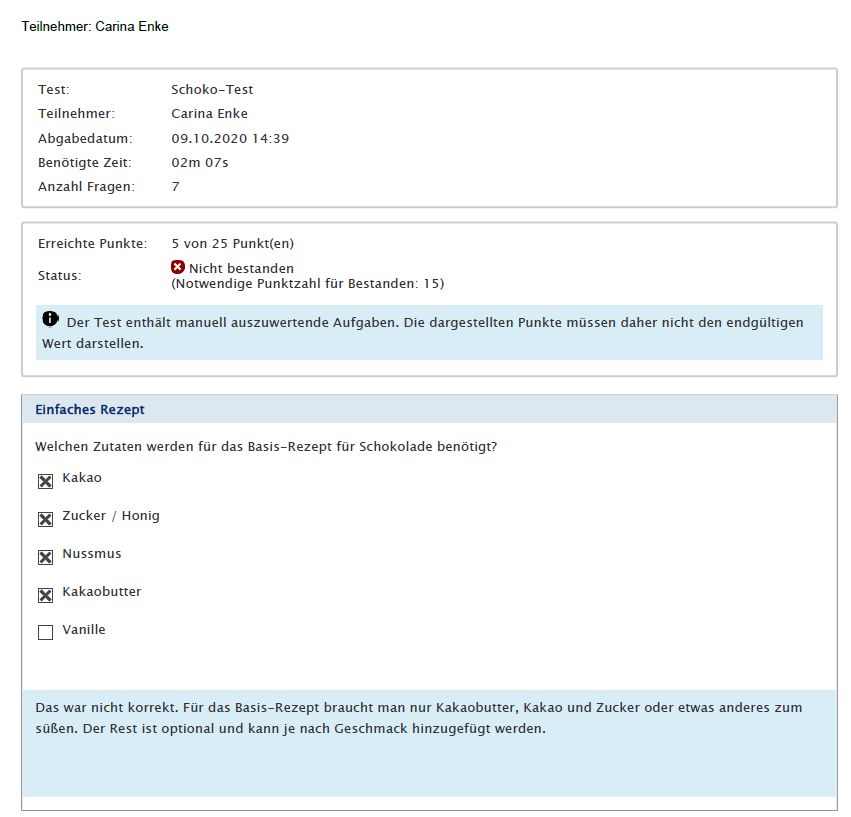
Task: Click the score '5 von 25 Punkt(en)'
Action: 232,243
